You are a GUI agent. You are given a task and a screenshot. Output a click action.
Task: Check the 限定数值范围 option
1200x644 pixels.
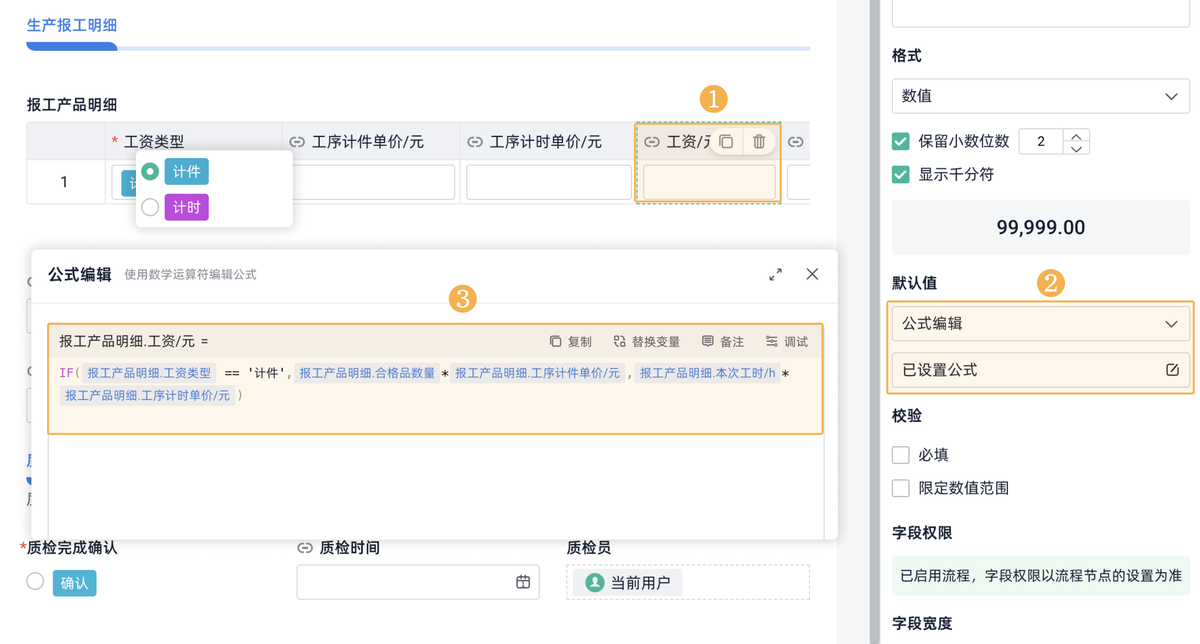click(x=901, y=488)
